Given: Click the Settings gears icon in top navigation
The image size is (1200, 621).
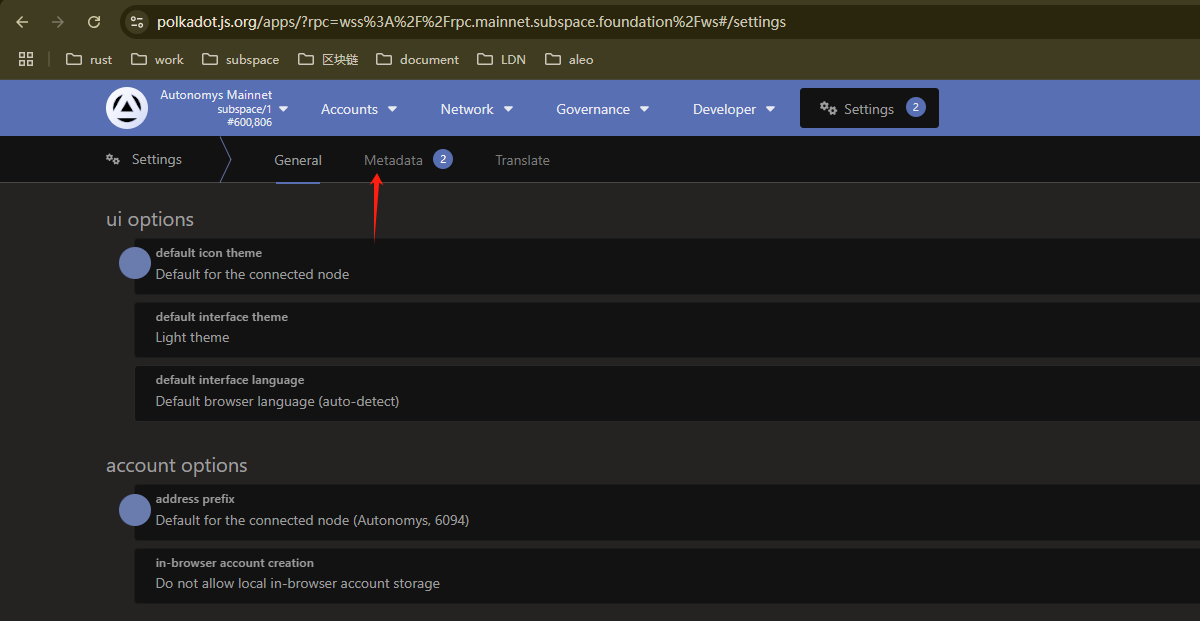Looking at the screenshot, I should pos(828,108).
